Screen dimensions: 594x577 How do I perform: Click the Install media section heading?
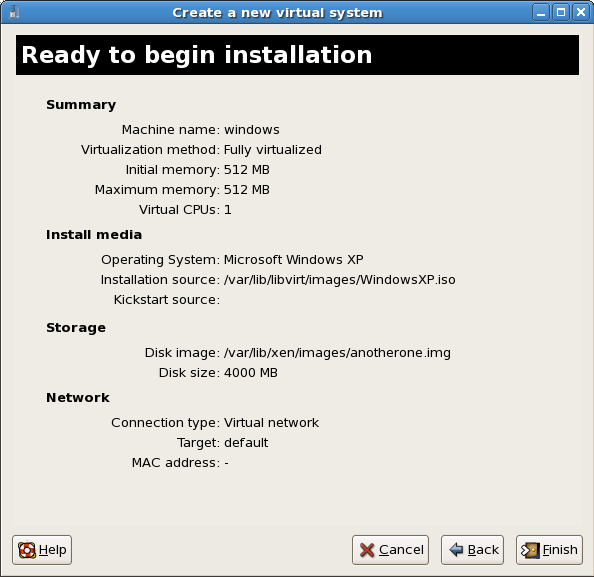[x=94, y=235]
